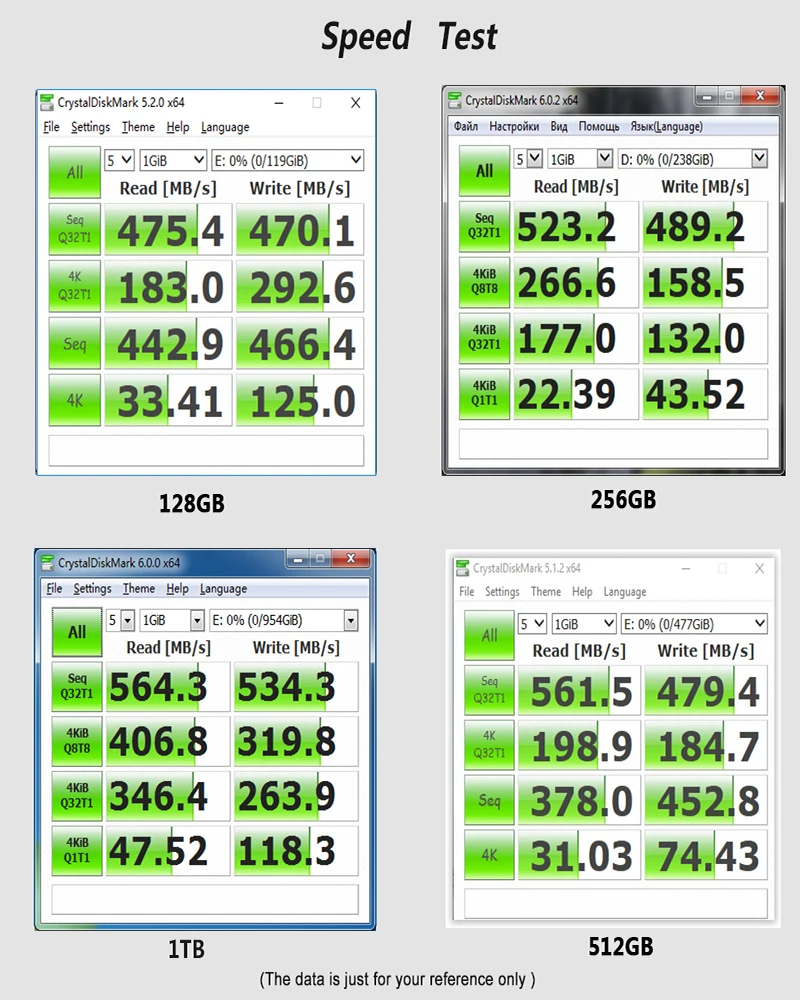Click comment field in 5.2.0 window
Screen dimensions: 800x1000
click(x=206, y=450)
